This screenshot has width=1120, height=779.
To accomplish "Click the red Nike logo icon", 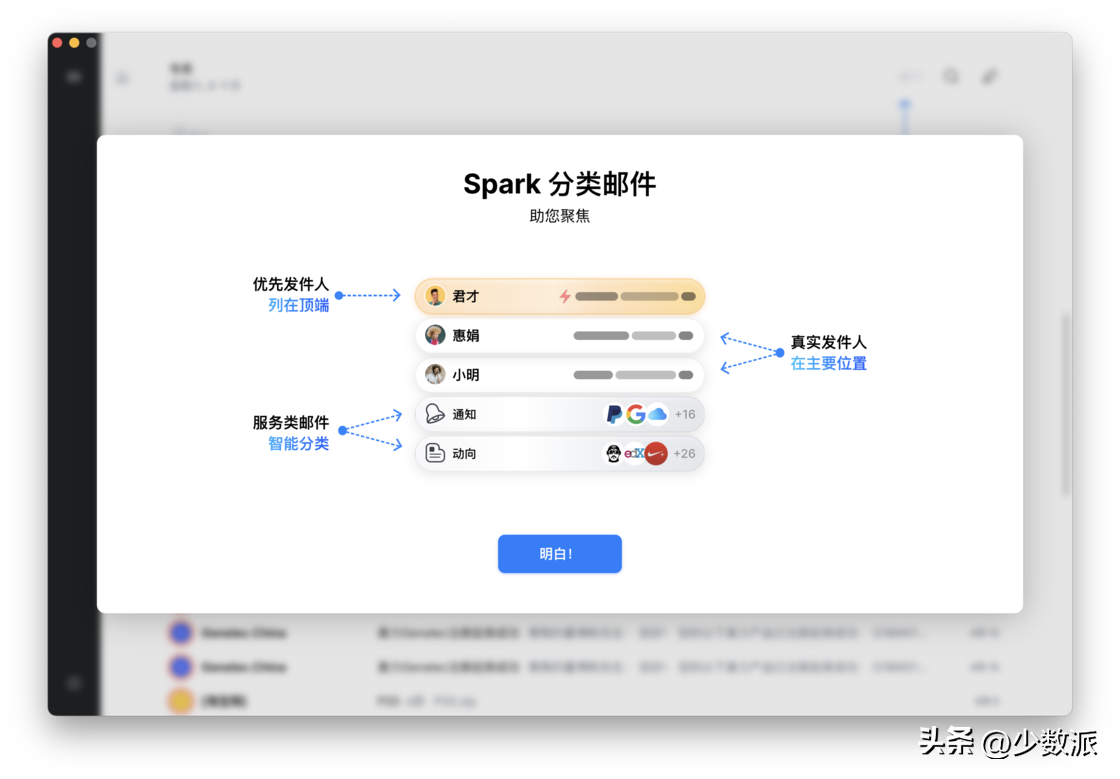I will click(656, 453).
